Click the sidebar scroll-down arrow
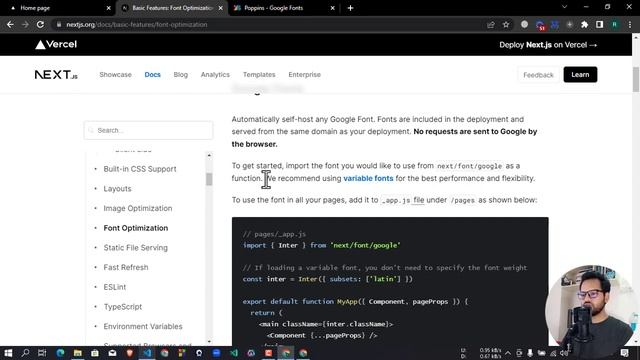Viewport: 640px width, 360px height. 209,341
